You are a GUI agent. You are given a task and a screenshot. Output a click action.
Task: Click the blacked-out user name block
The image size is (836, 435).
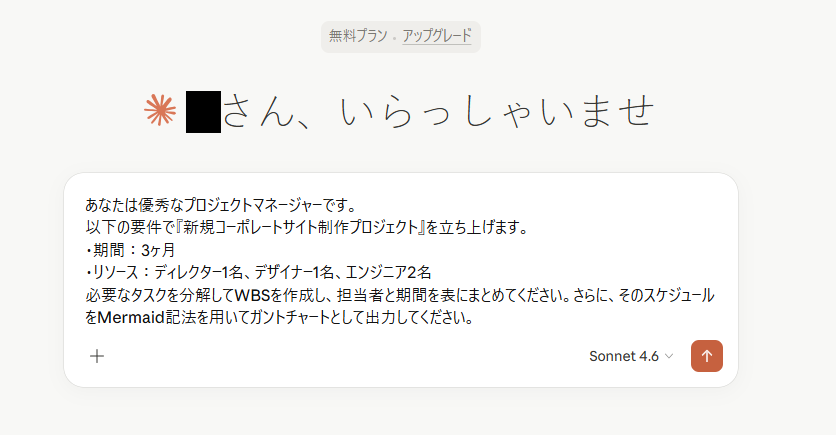(x=203, y=112)
